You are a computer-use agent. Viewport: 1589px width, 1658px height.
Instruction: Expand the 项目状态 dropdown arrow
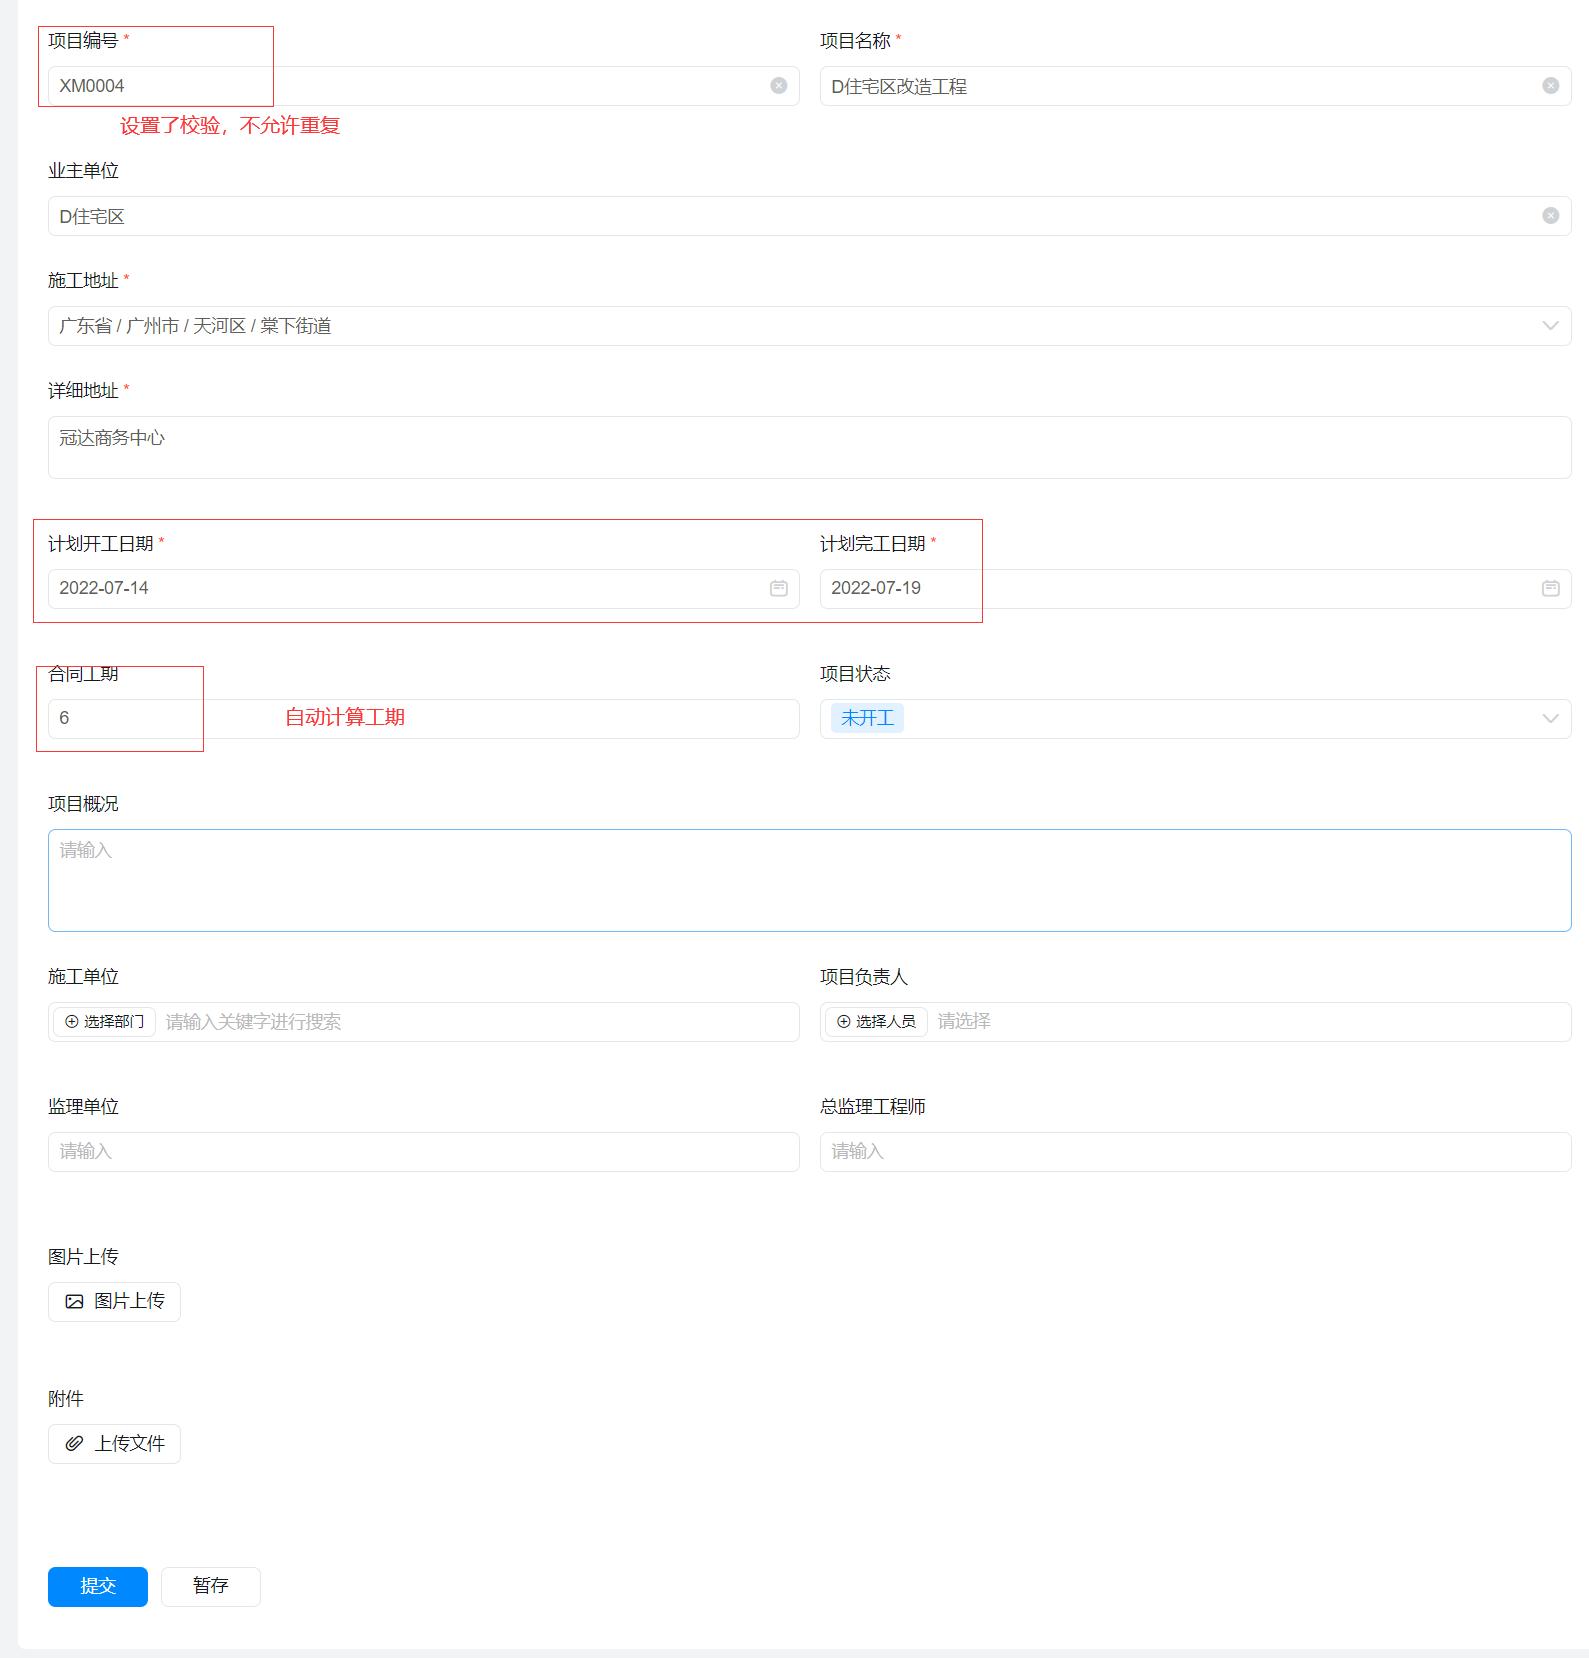[1550, 719]
